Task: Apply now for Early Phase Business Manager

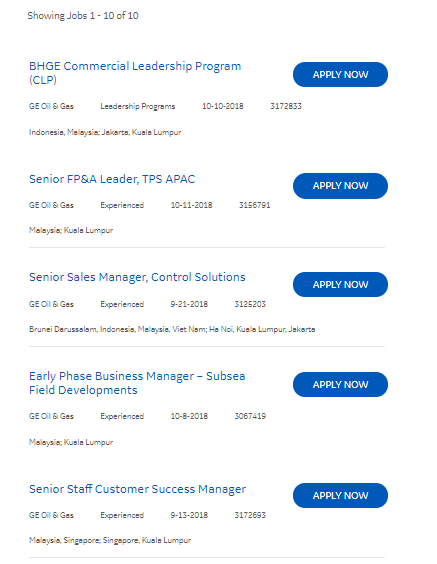Action: pos(340,385)
